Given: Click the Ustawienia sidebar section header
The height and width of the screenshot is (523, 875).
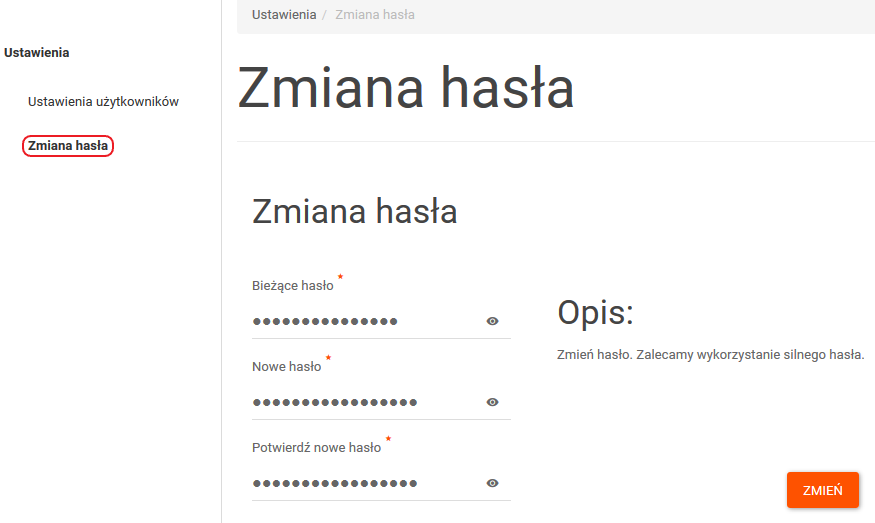Looking at the screenshot, I should click(x=37, y=52).
